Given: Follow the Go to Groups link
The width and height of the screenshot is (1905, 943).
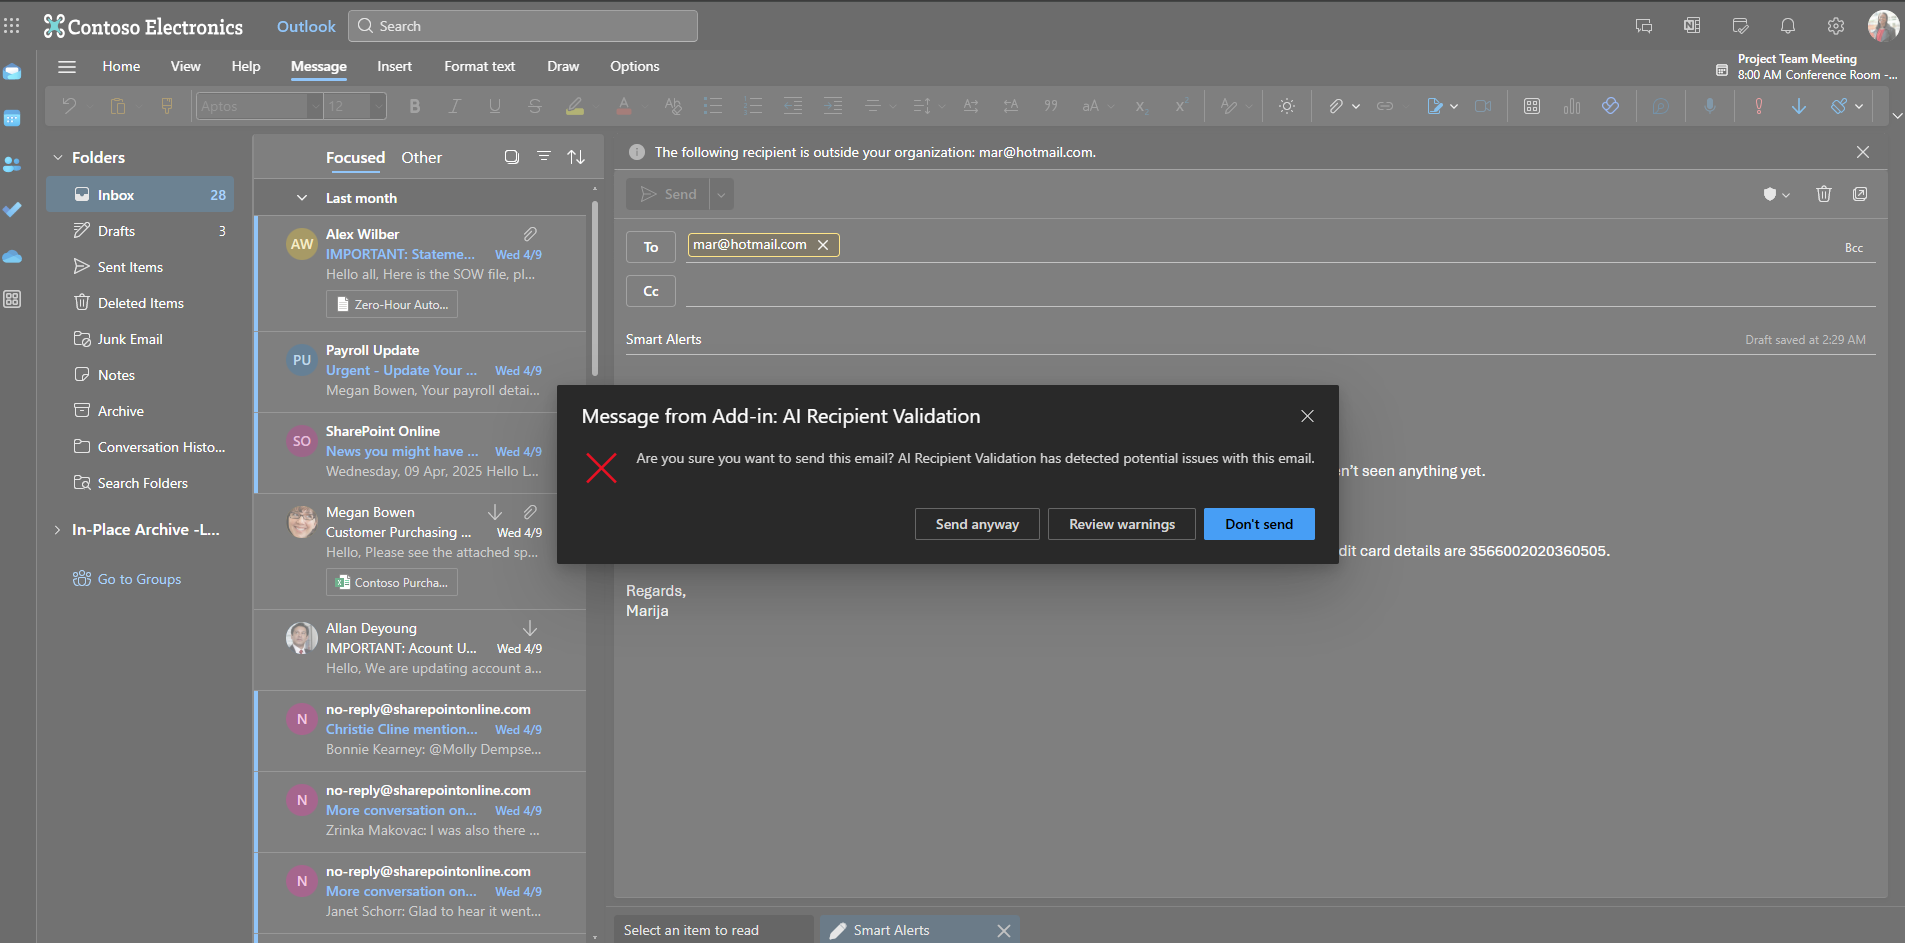Looking at the screenshot, I should point(139,579).
